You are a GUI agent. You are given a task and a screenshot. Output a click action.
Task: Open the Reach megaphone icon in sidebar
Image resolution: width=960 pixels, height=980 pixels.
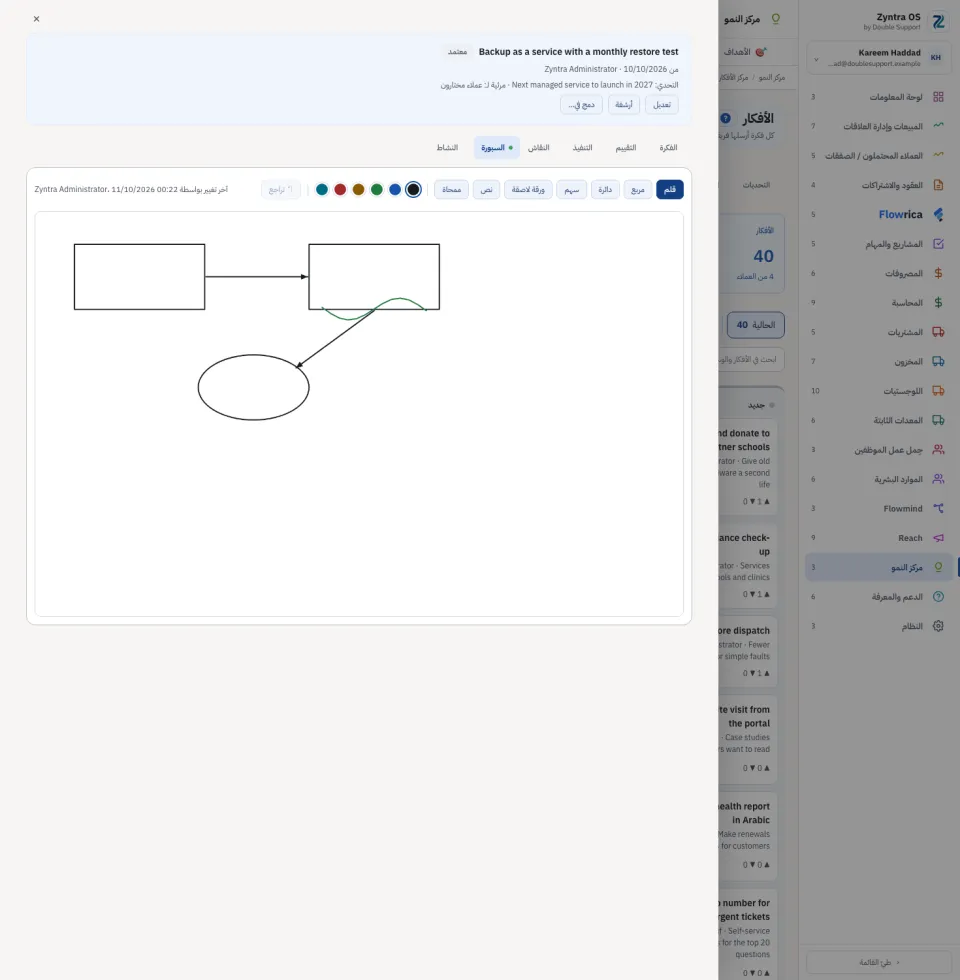938,538
